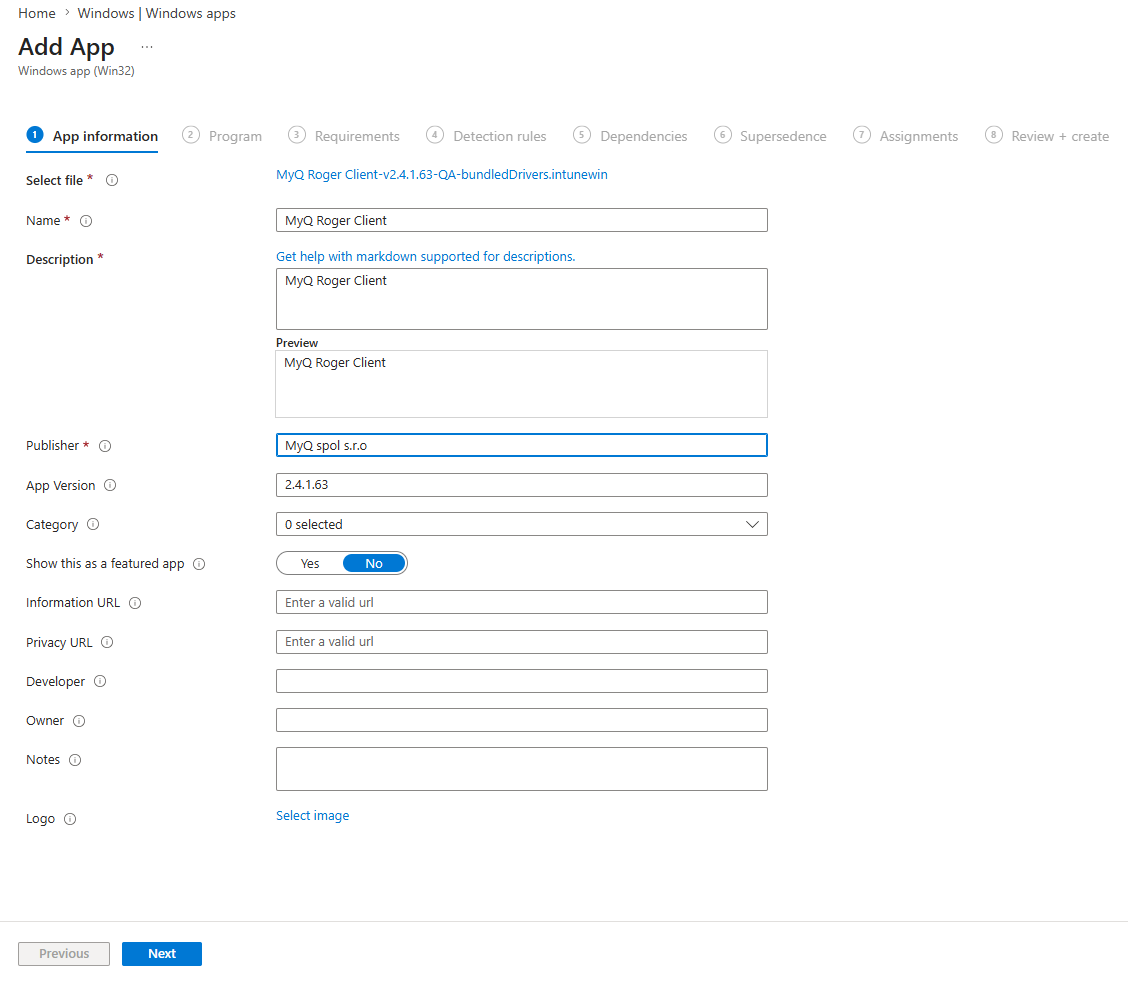Click the Information URL info icon
Screen dimensions: 1128x985
click(x=135, y=603)
